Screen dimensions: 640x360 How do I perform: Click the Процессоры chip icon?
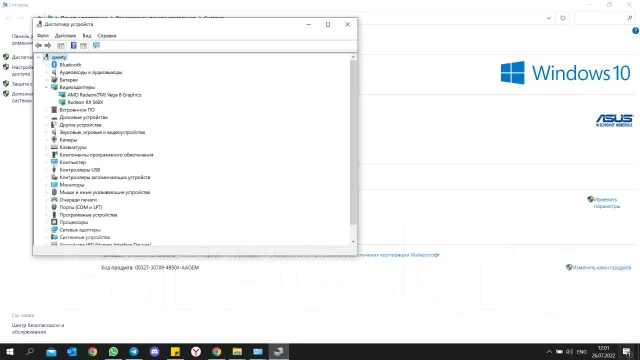click(x=54, y=222)
